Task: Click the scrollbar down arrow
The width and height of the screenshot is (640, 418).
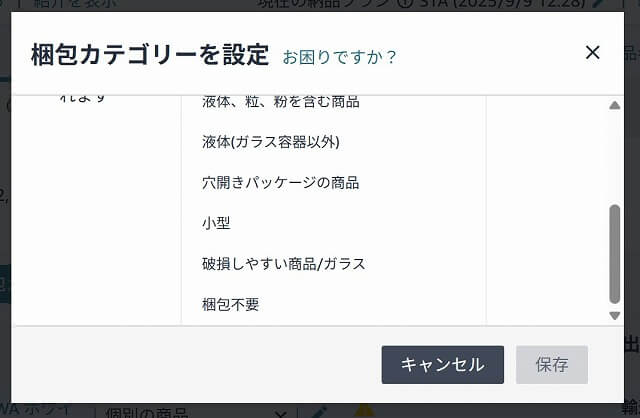Action: pyautogui.click(x=614, y=315)
